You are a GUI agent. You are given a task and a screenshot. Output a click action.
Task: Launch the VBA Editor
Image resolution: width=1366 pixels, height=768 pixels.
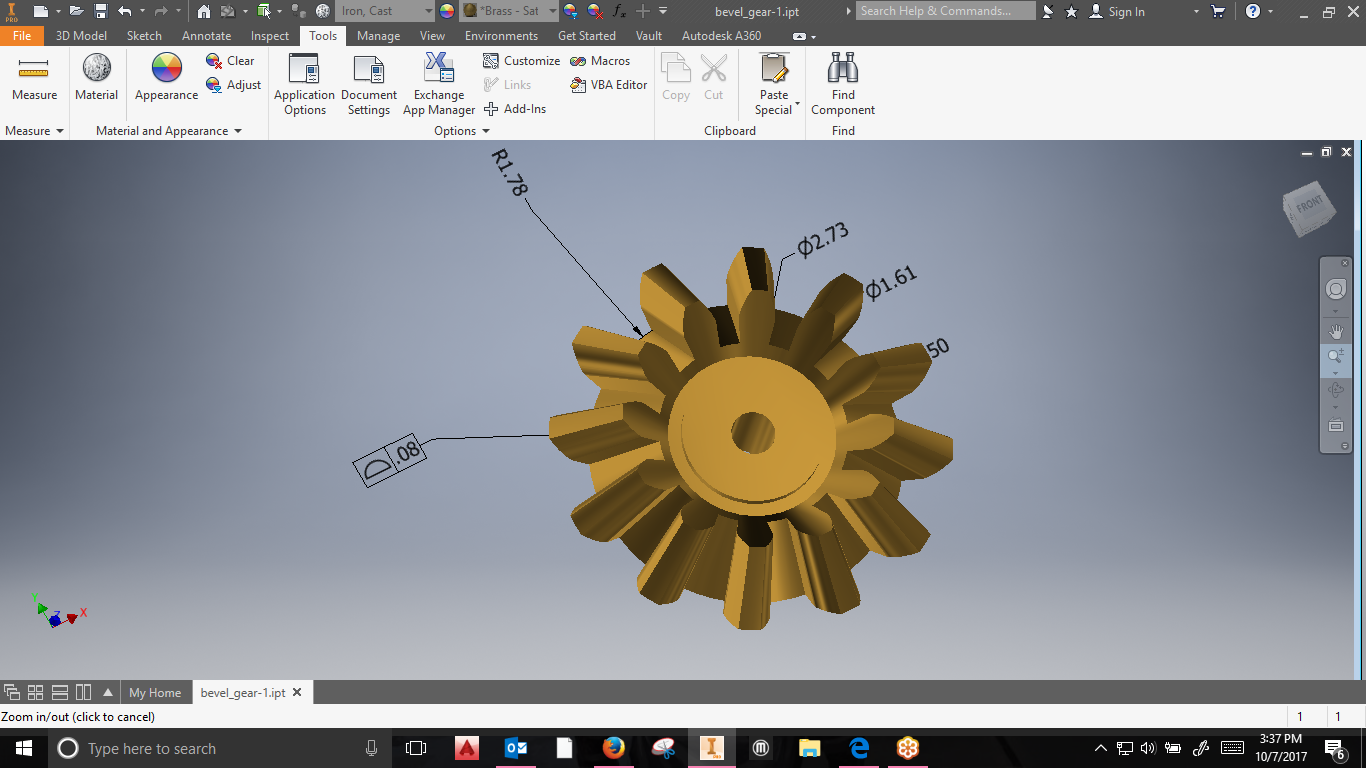(609, 85)
